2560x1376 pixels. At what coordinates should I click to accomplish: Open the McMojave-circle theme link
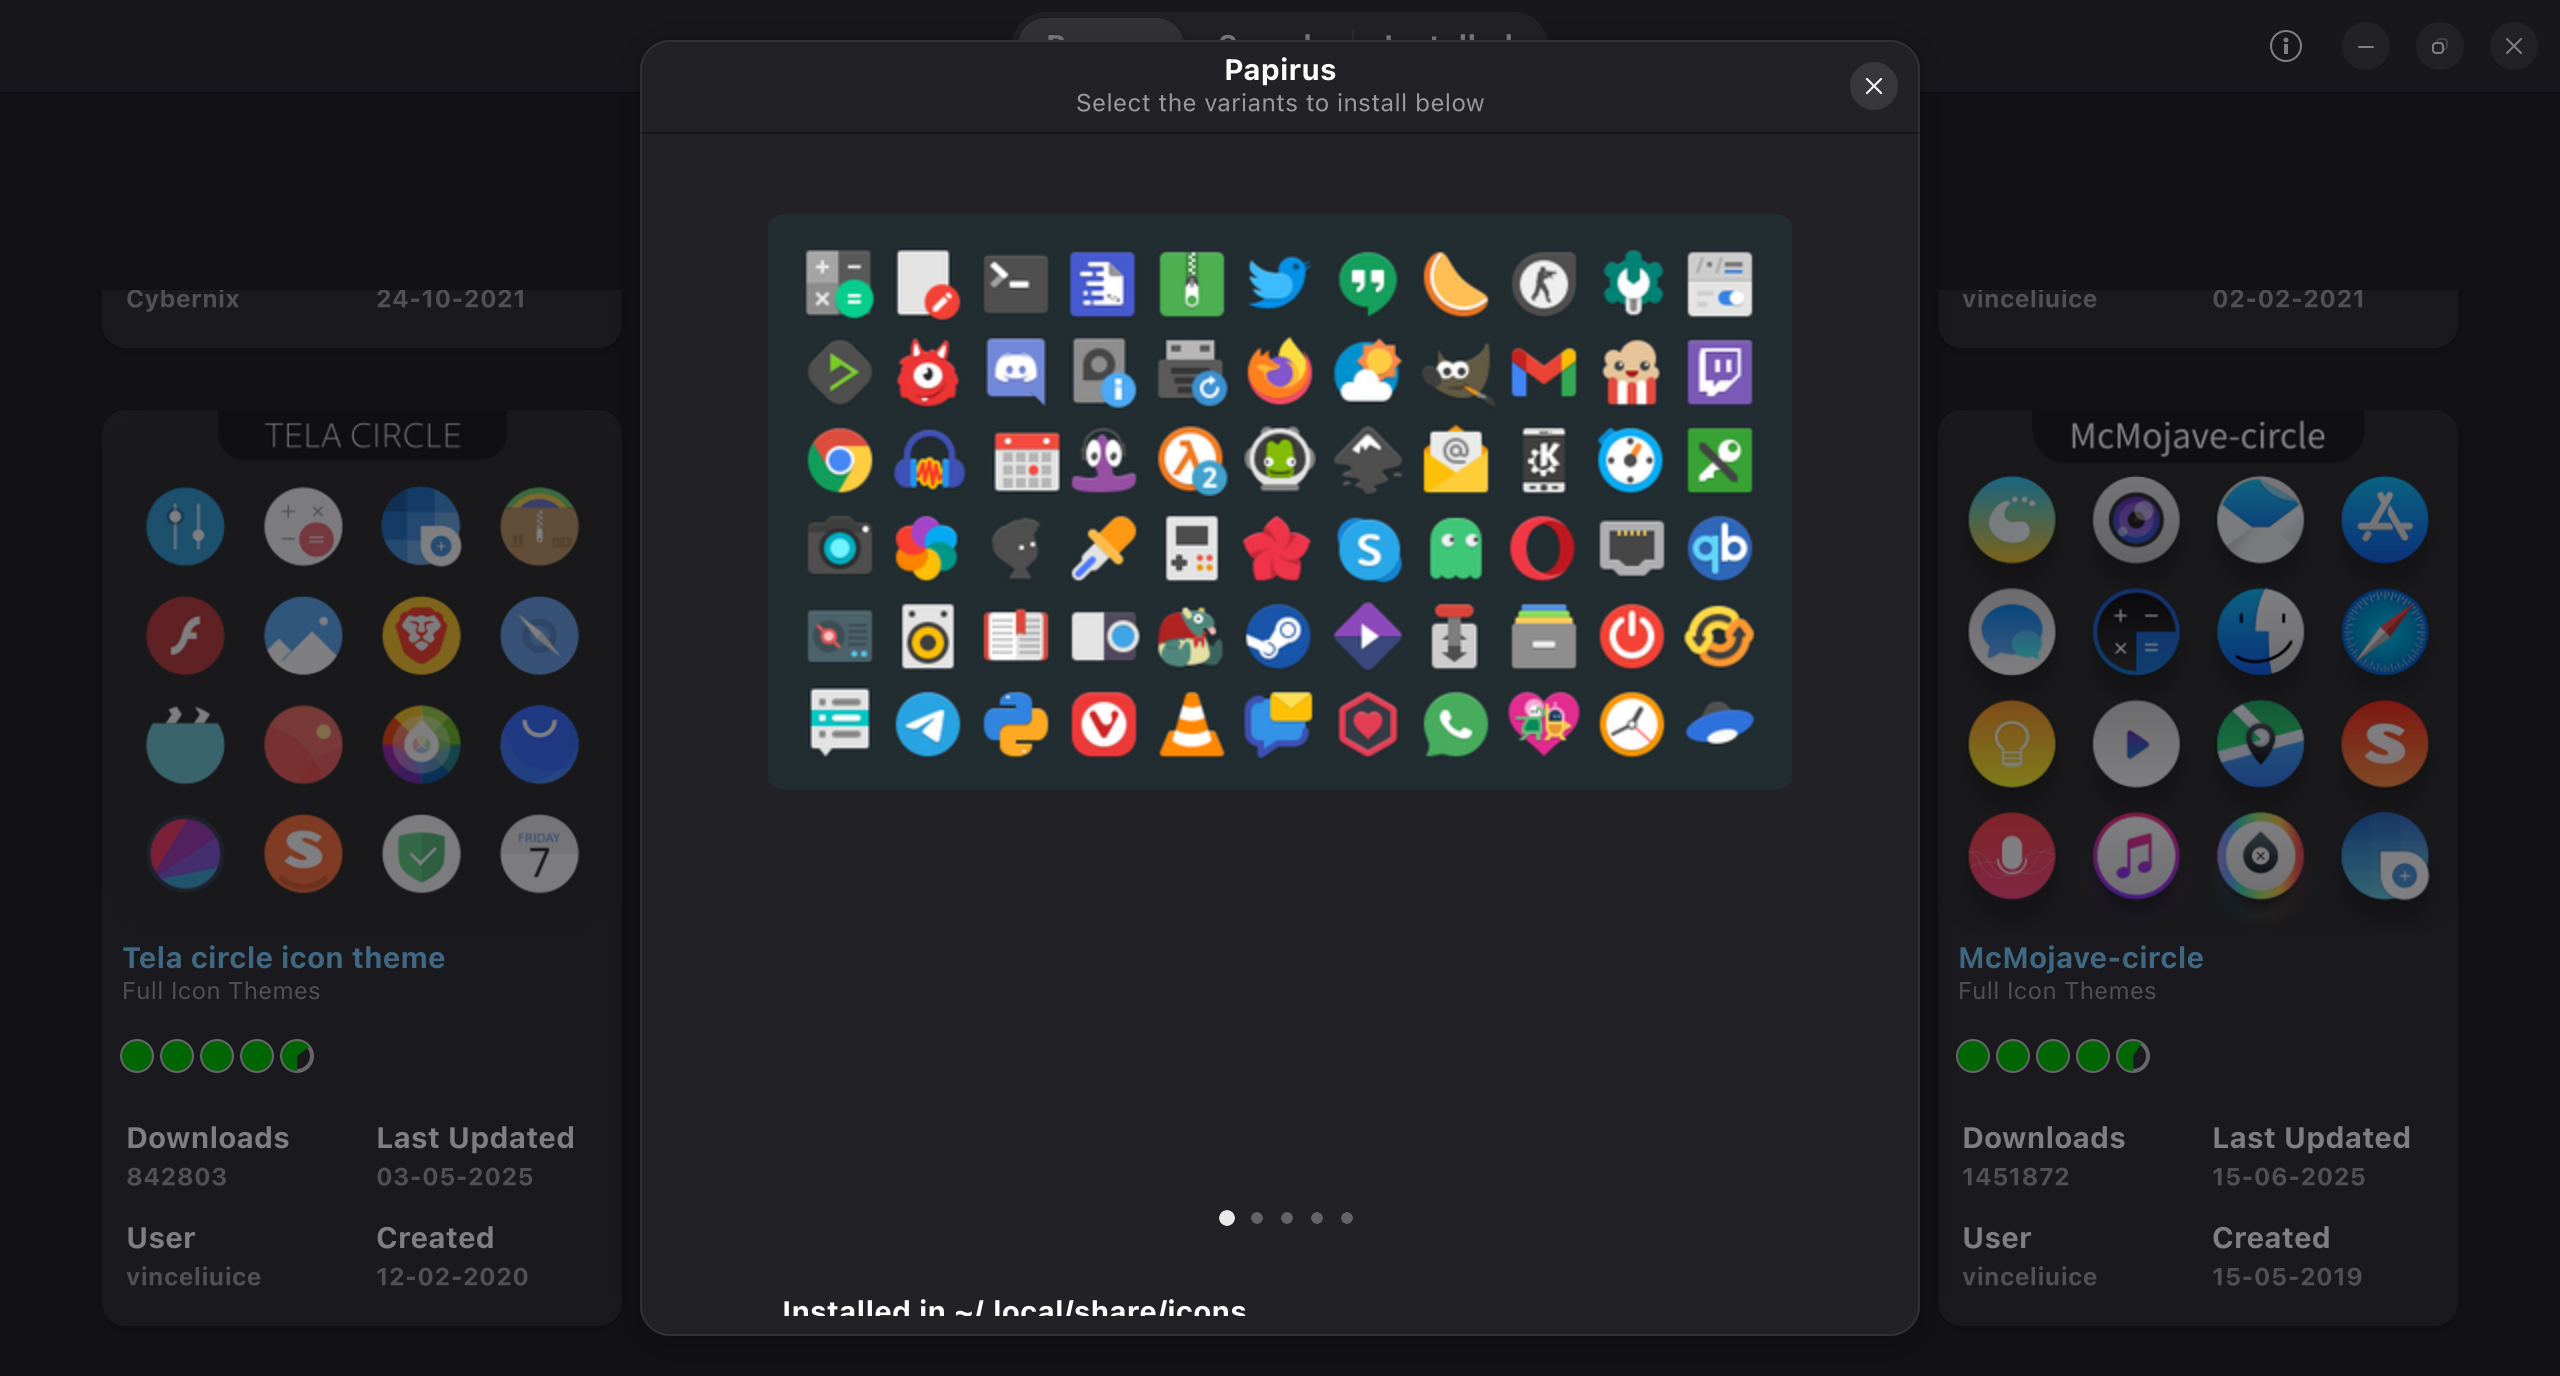click(x=2080, y=957)
